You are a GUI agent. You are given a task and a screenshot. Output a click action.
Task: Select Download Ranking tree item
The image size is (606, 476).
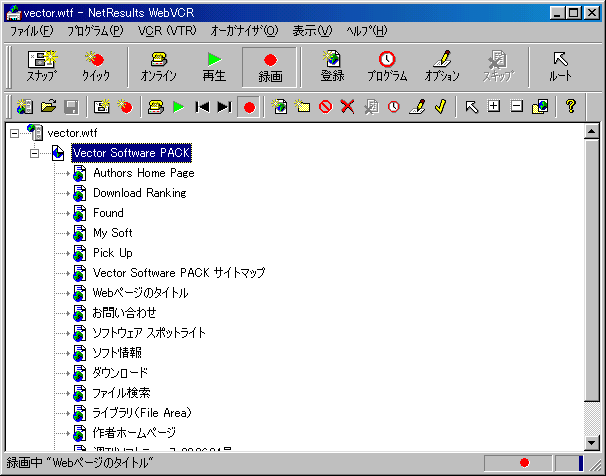point(140,193)
